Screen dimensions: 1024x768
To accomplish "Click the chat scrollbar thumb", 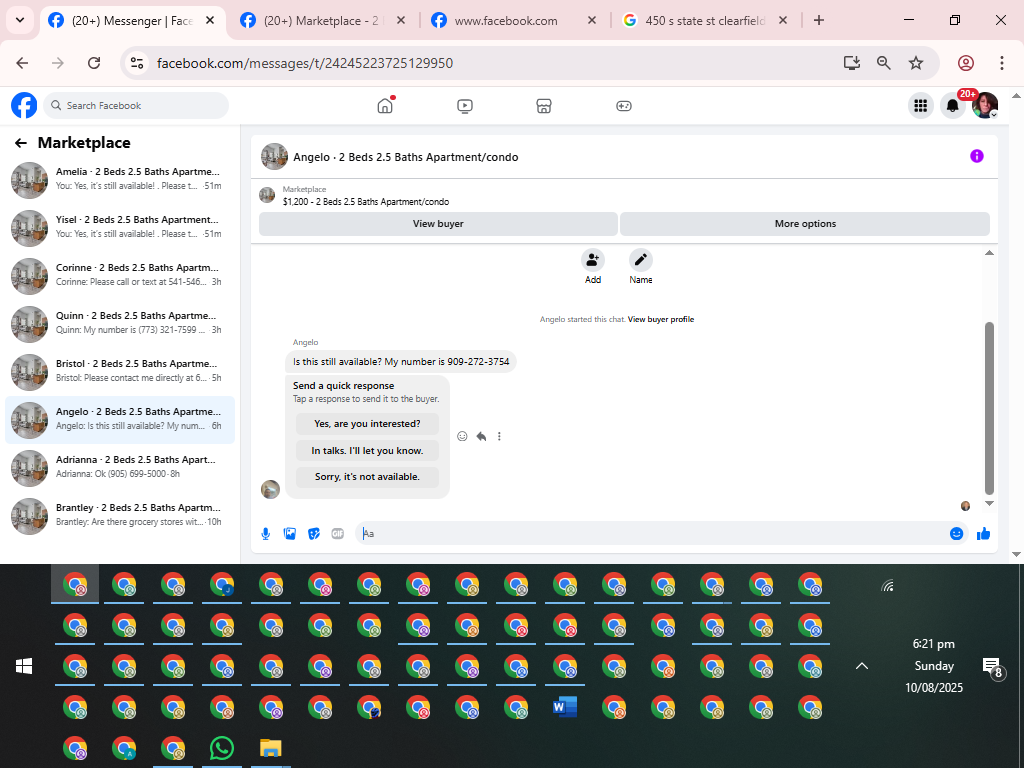I will [989, 408].
